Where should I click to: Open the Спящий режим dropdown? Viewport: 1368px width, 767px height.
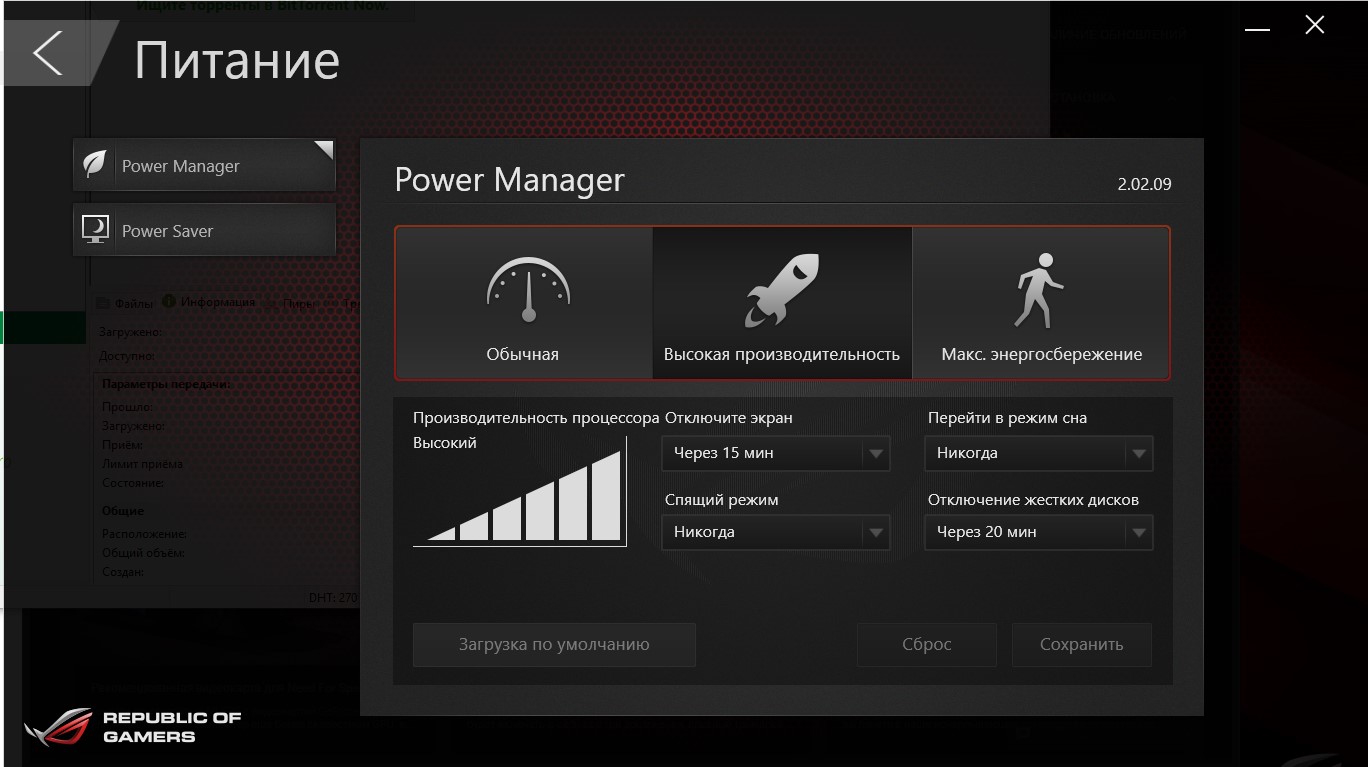(775, 532)
